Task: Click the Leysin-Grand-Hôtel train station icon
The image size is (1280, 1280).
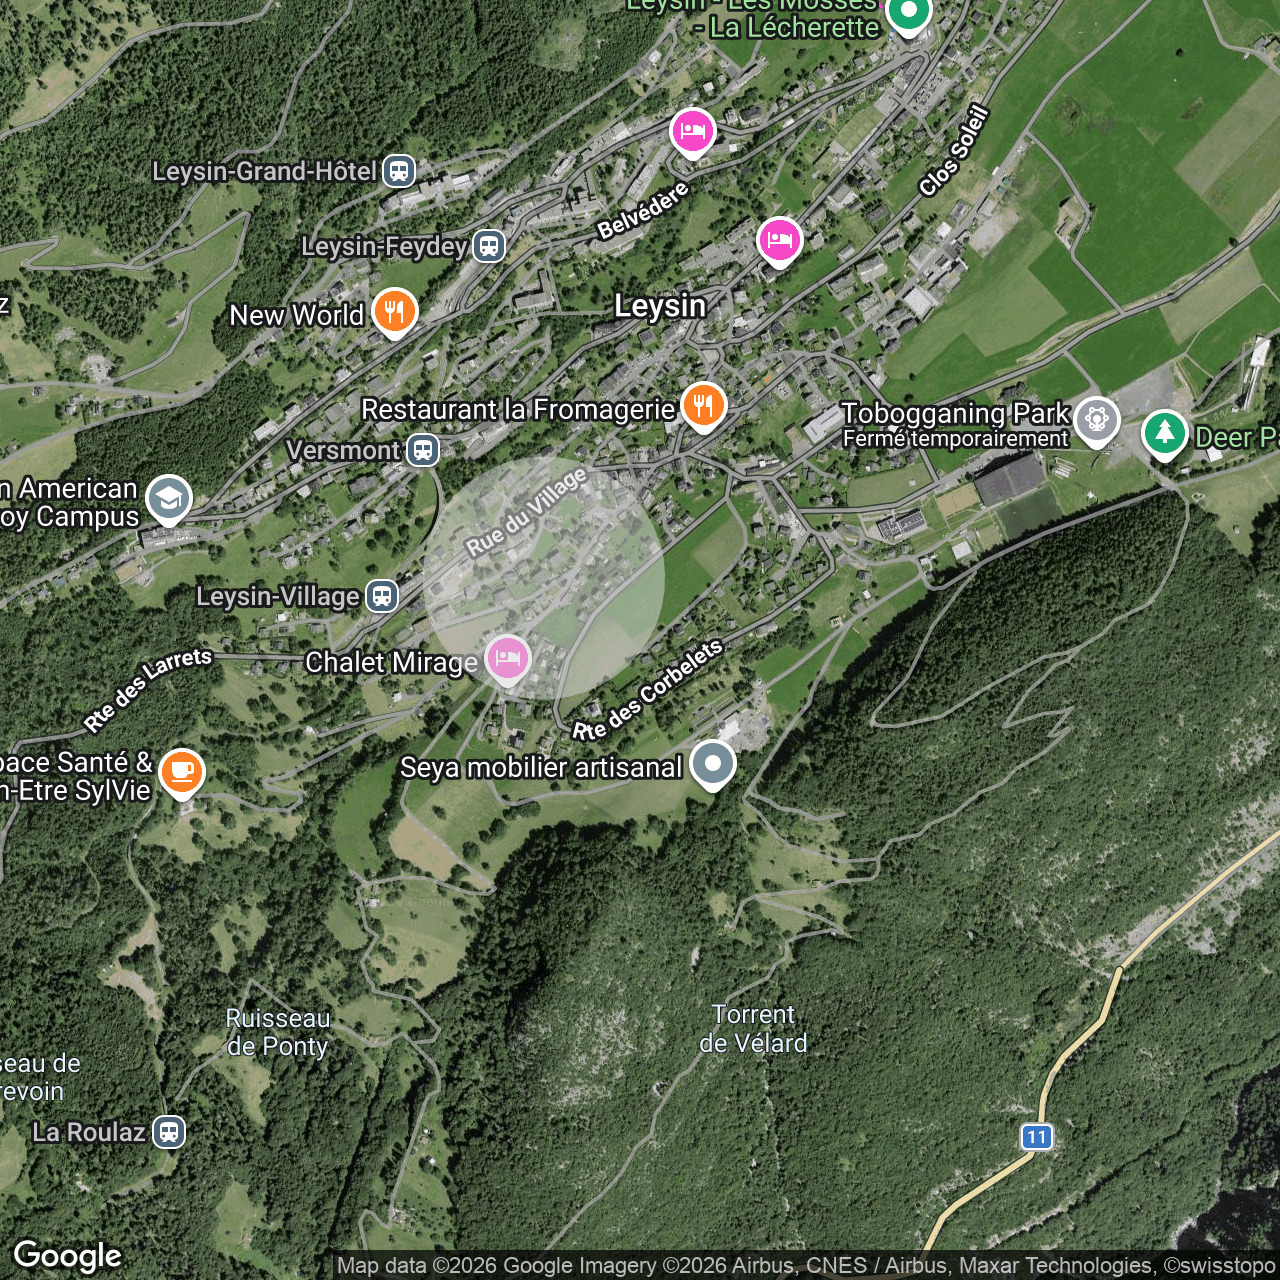Action: coord(399,171)
